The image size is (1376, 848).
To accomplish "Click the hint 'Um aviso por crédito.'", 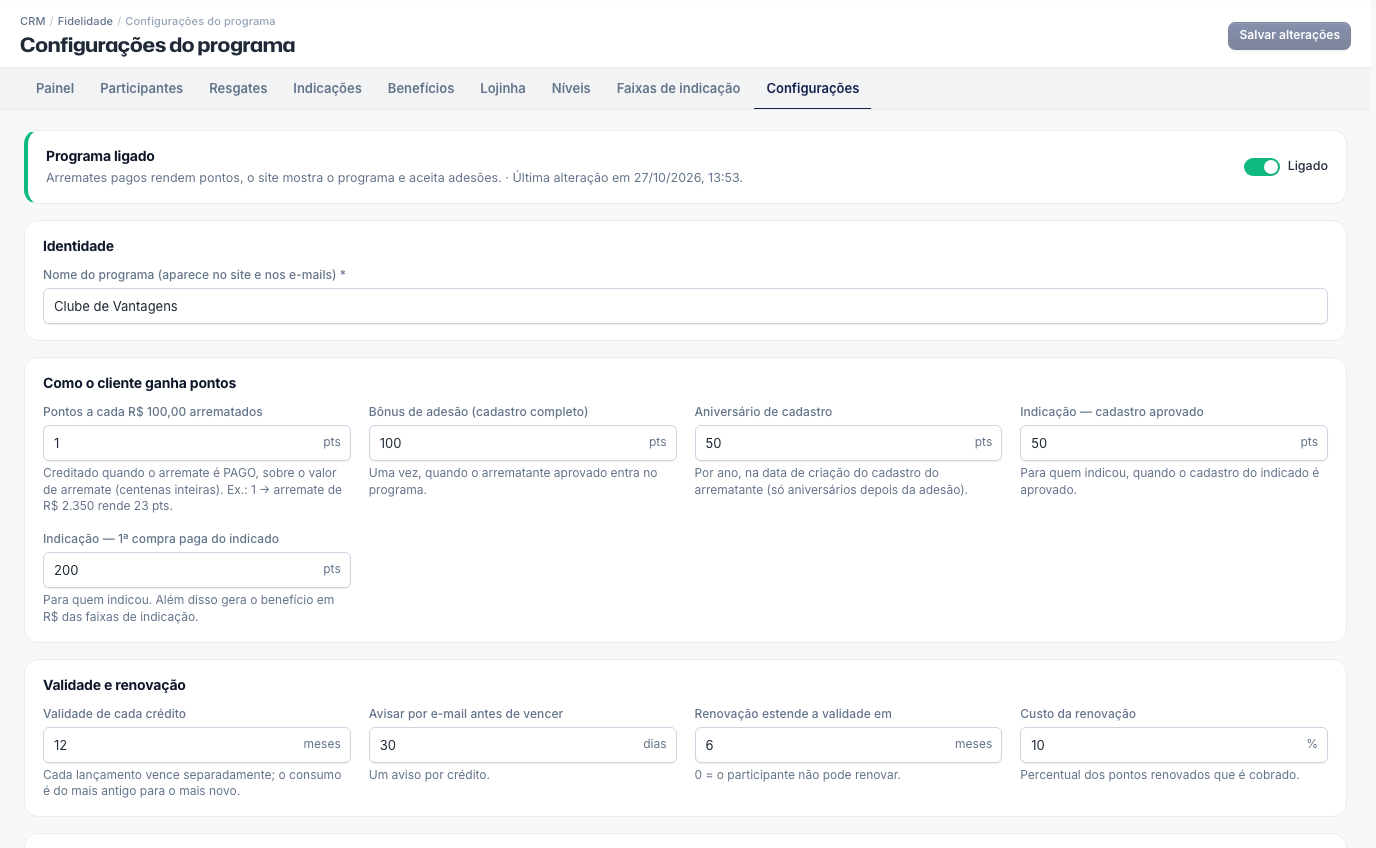I will (x=429, y=775).
